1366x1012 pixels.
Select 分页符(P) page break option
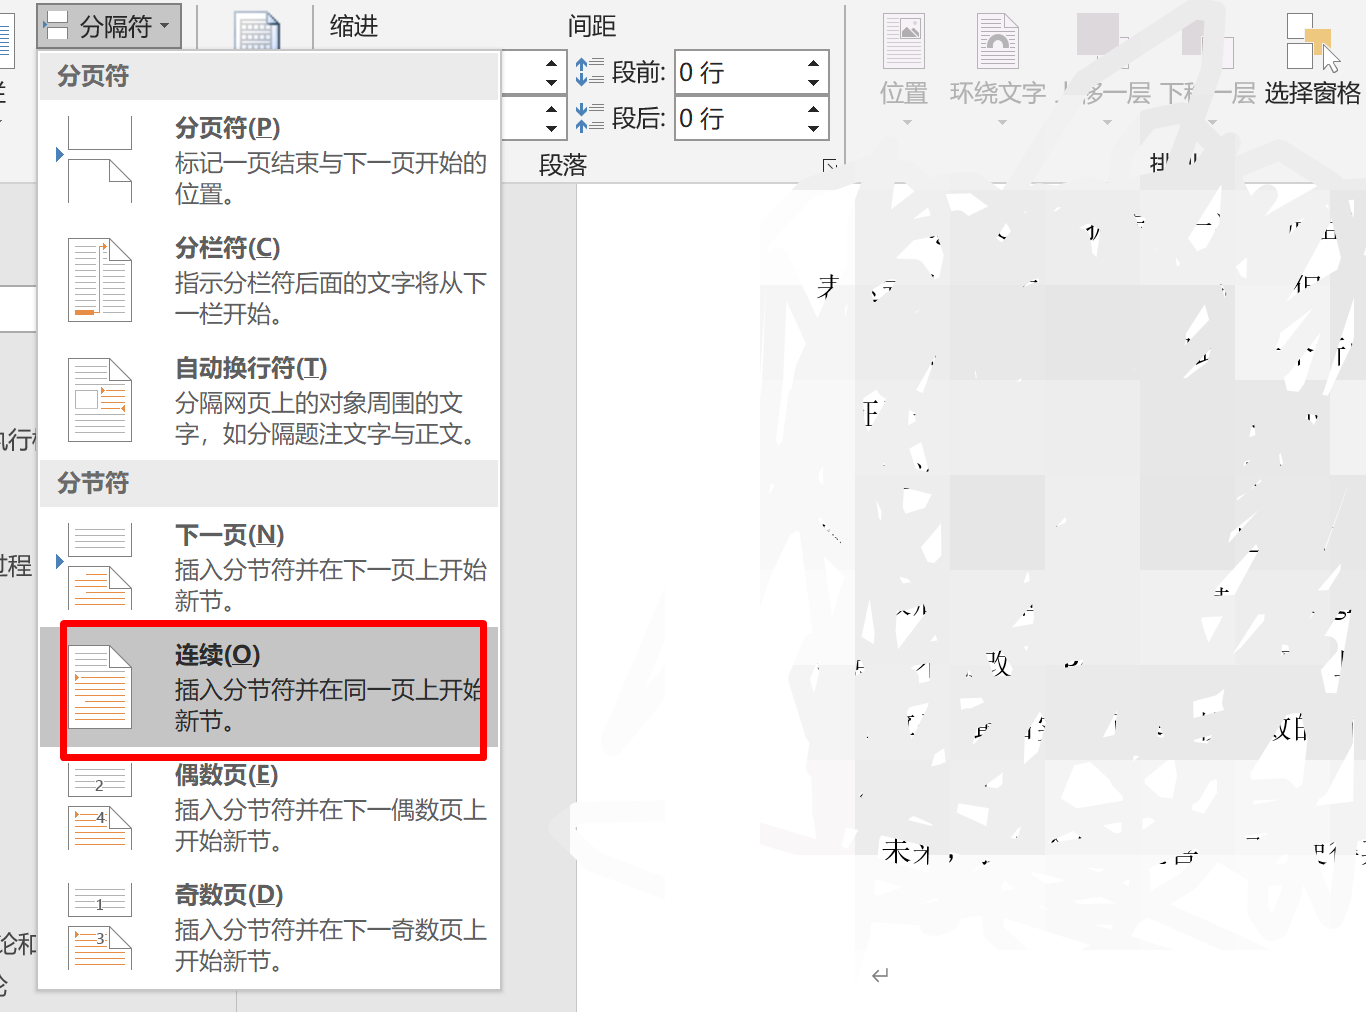pos(269,160)
